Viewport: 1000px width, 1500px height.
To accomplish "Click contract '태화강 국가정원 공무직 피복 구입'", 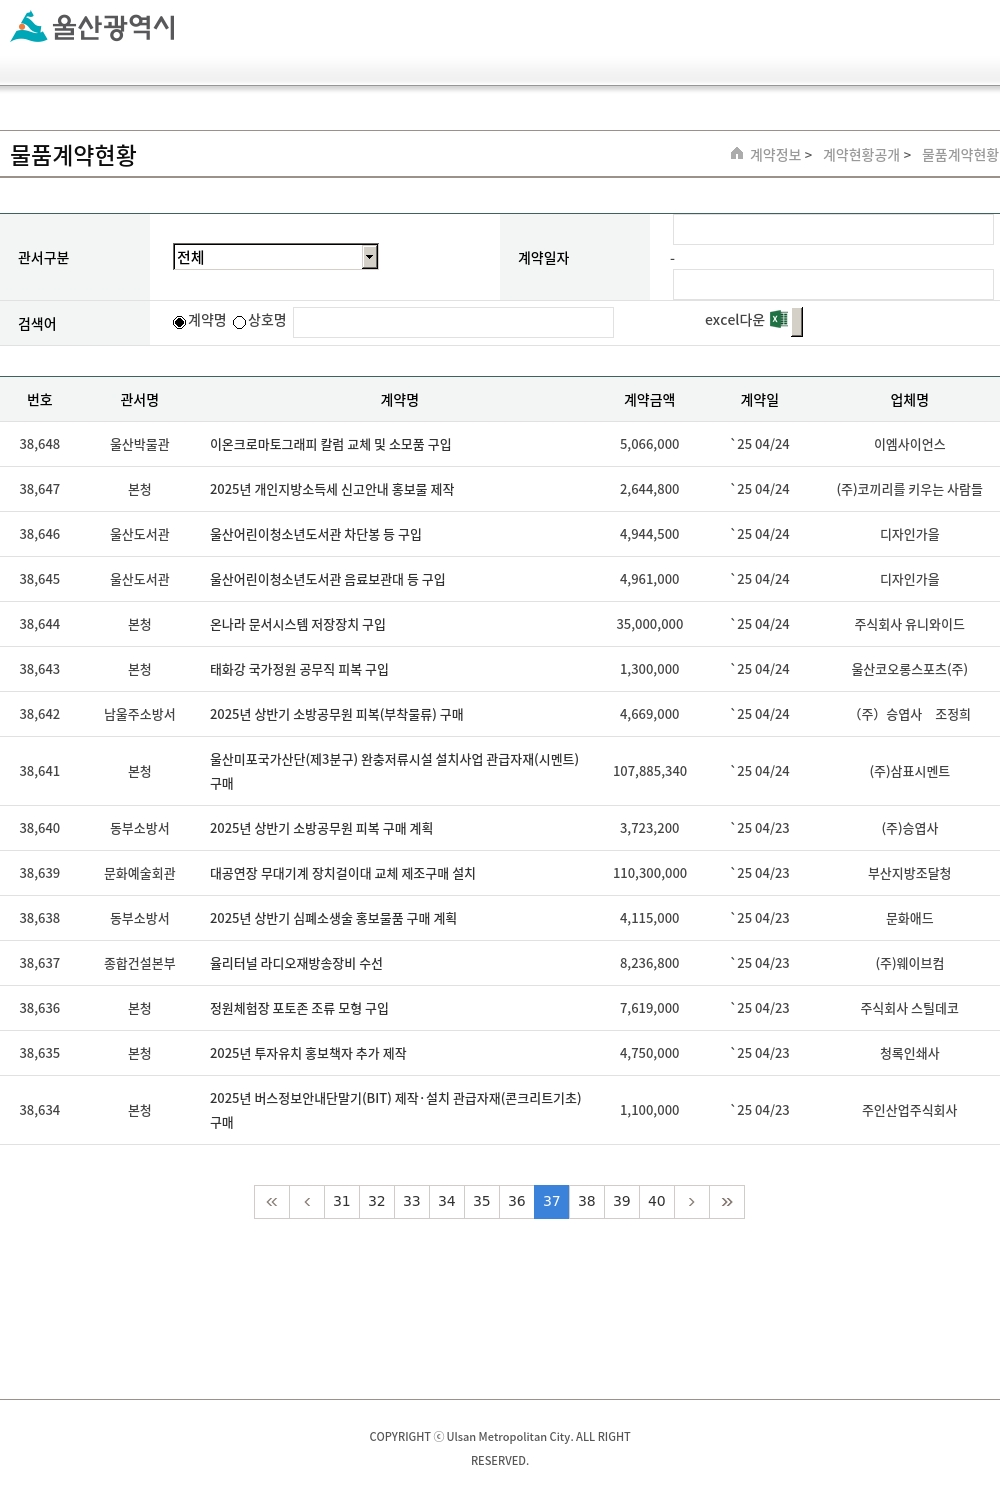I will point(299,670).
